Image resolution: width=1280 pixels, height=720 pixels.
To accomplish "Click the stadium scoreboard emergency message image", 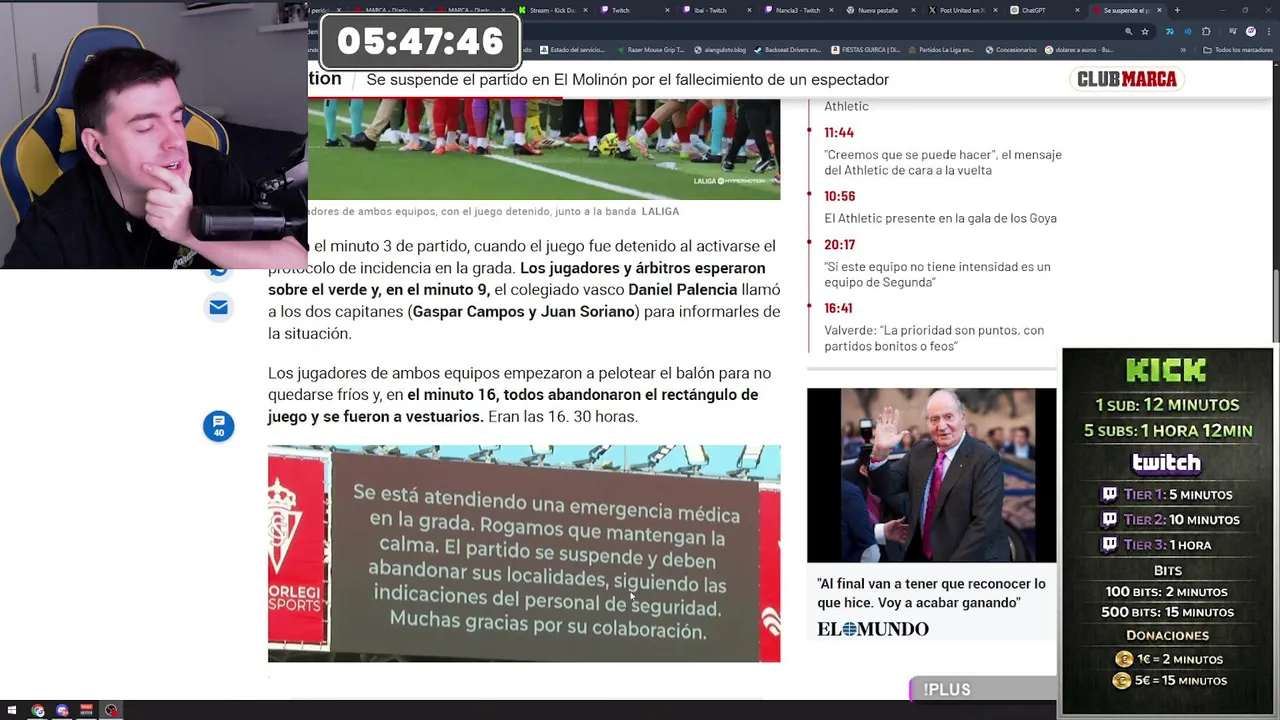I will [x=524, y=554].
